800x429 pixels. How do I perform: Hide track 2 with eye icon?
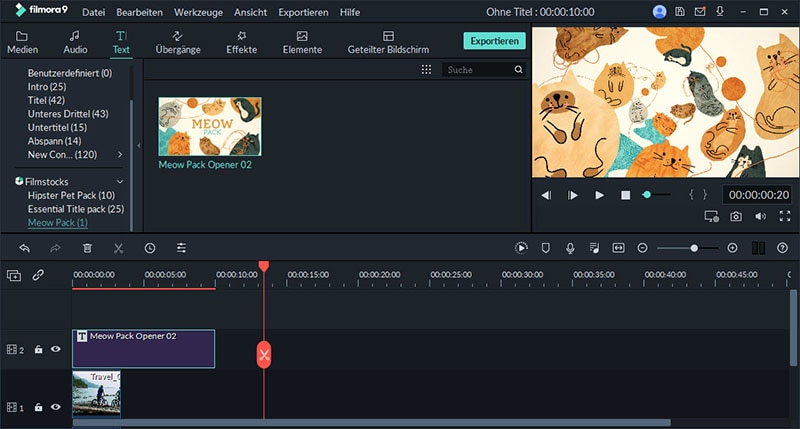click(x=56, y=349)
